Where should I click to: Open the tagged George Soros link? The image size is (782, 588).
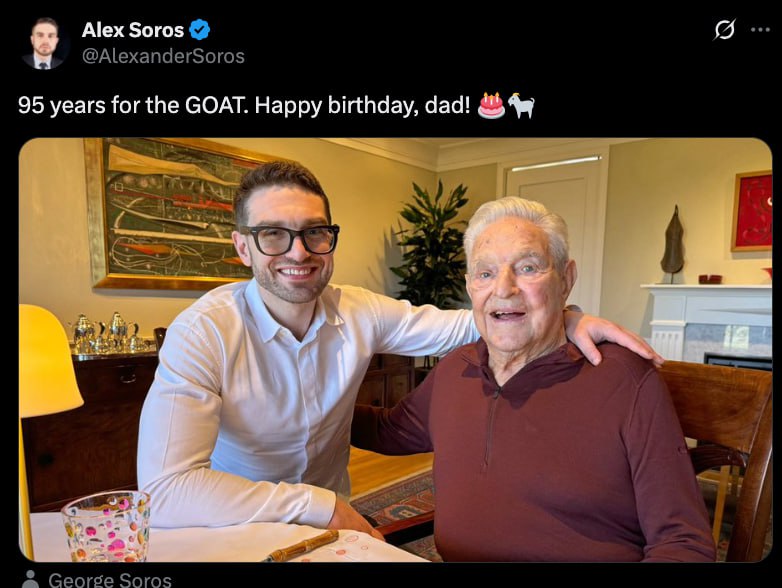110,580
